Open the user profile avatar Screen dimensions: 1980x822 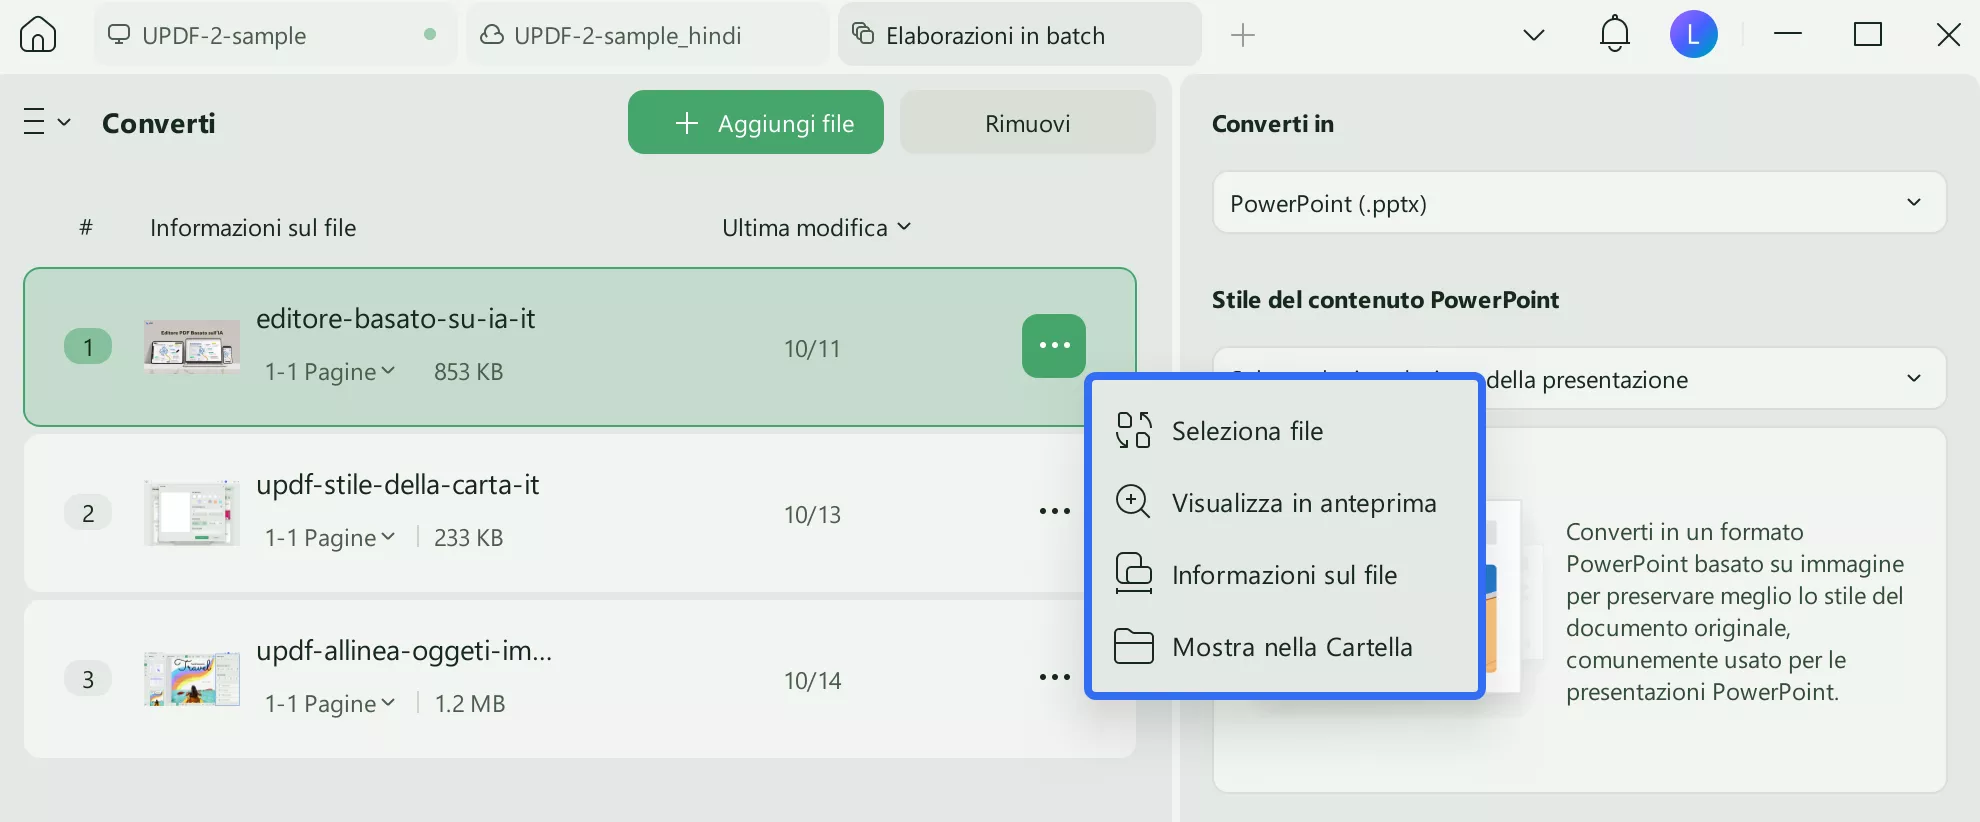point(1693,35)
